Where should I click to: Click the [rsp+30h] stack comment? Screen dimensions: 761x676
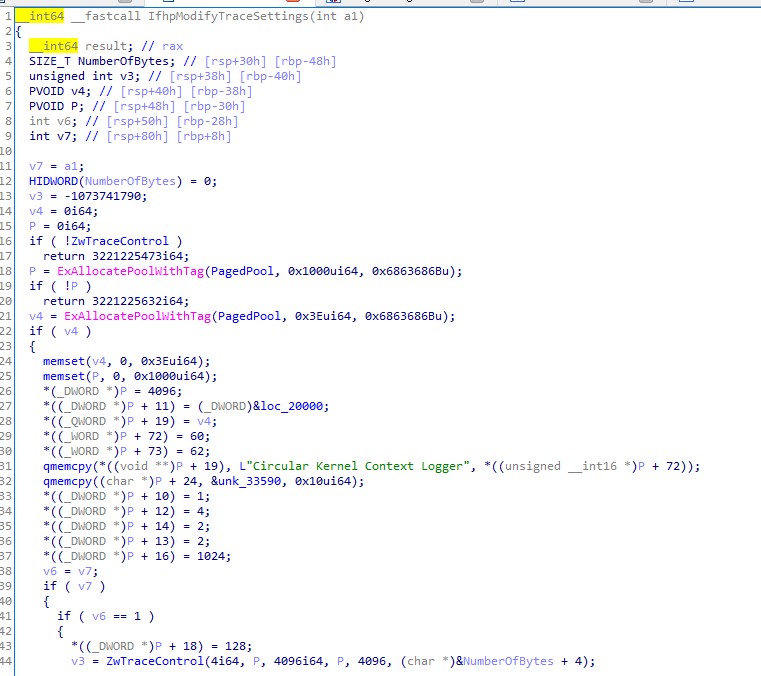click(235, 61)
